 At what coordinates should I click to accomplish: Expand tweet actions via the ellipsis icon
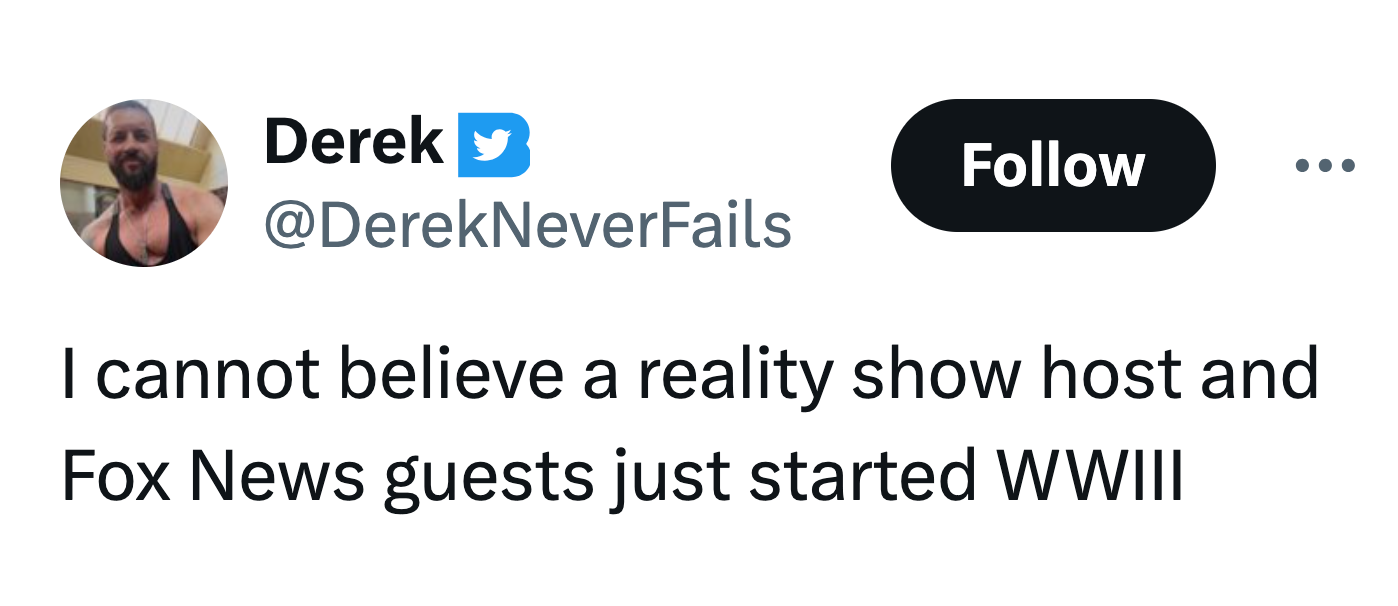1325,166
